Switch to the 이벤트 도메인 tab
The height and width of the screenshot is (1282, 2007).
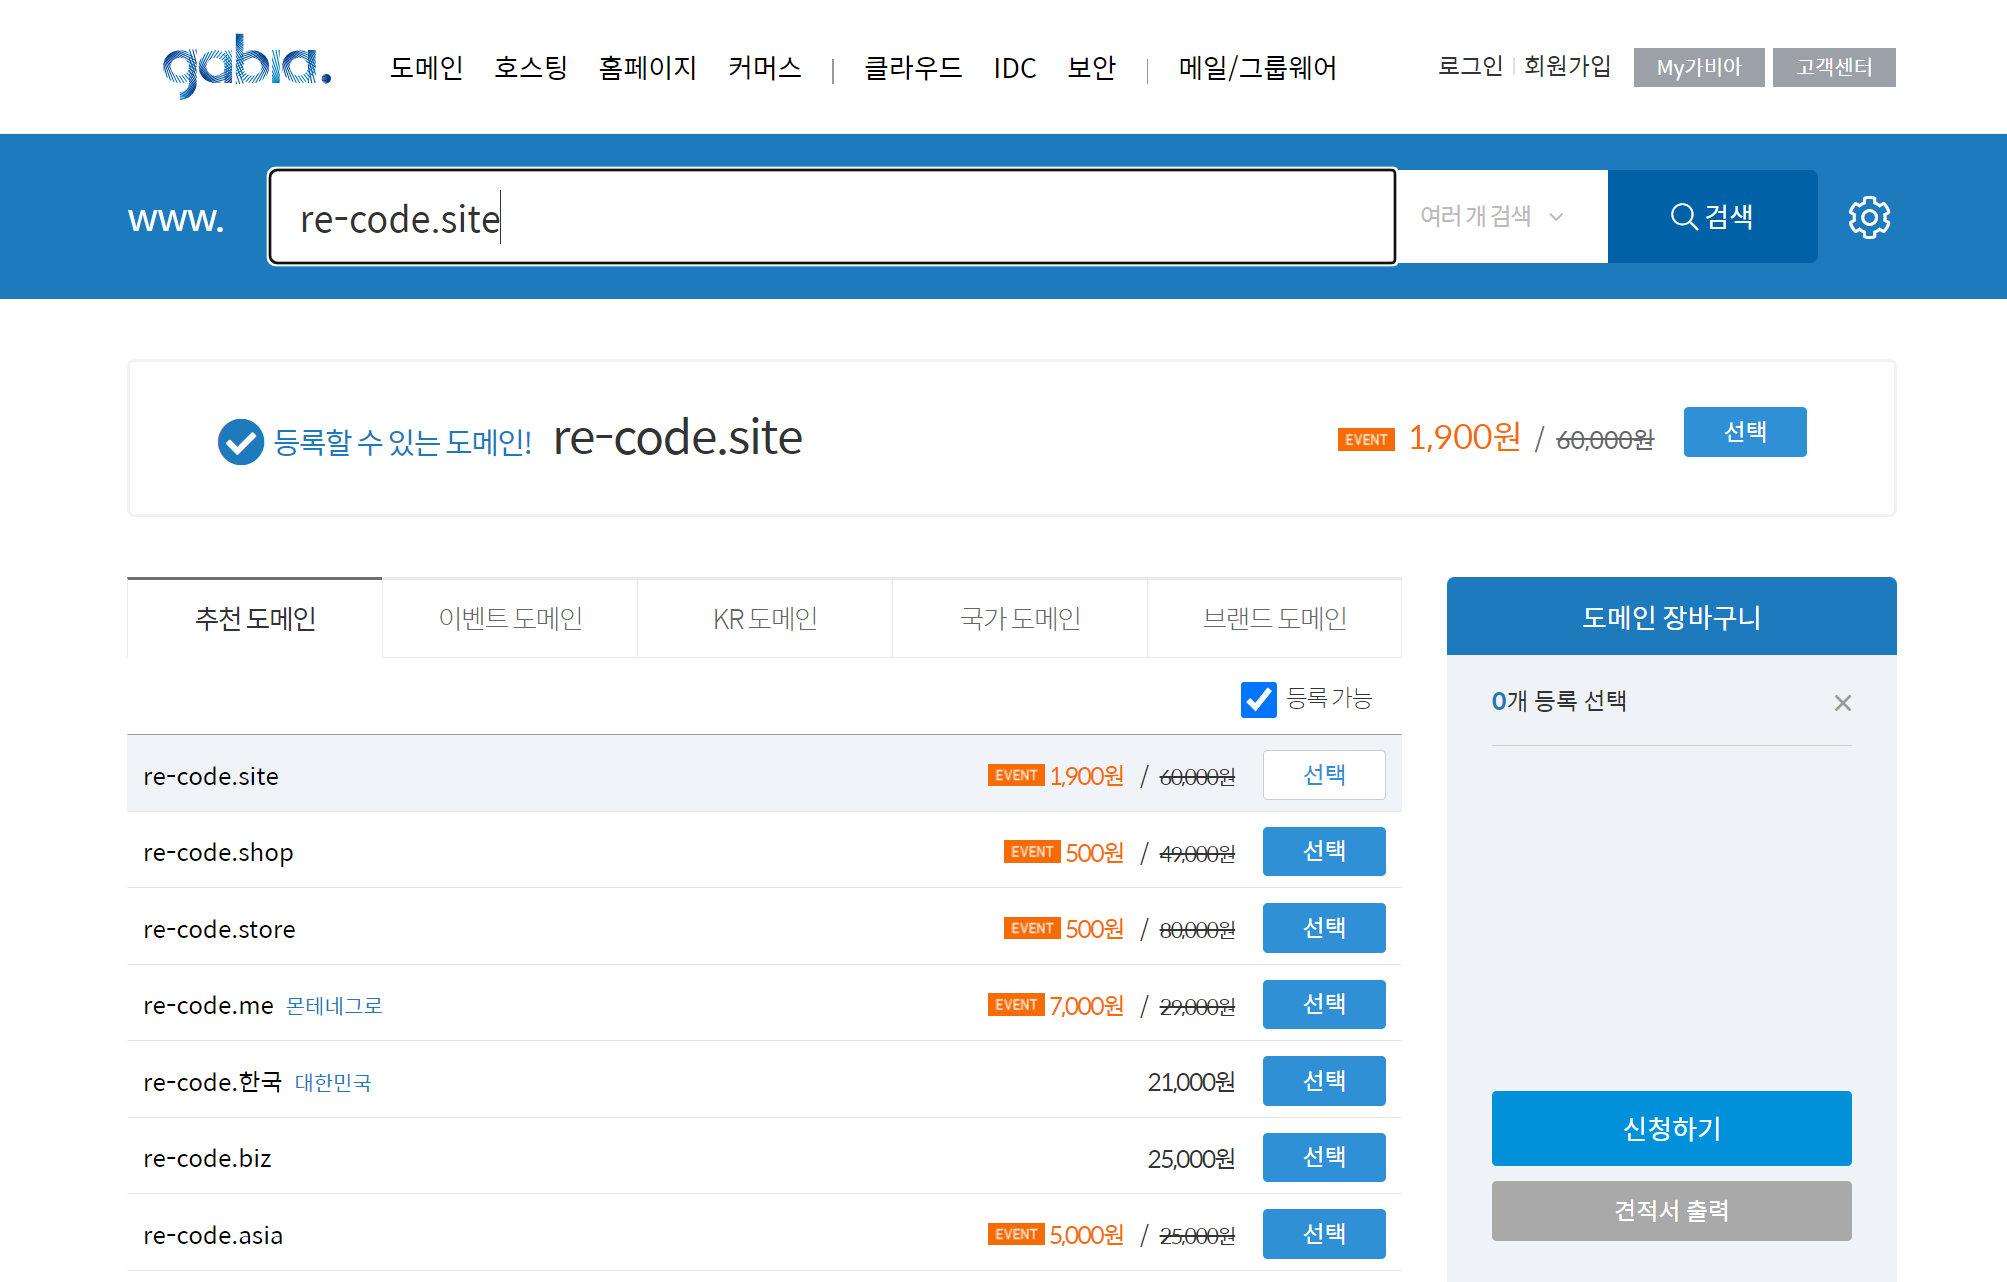(510, 619)
